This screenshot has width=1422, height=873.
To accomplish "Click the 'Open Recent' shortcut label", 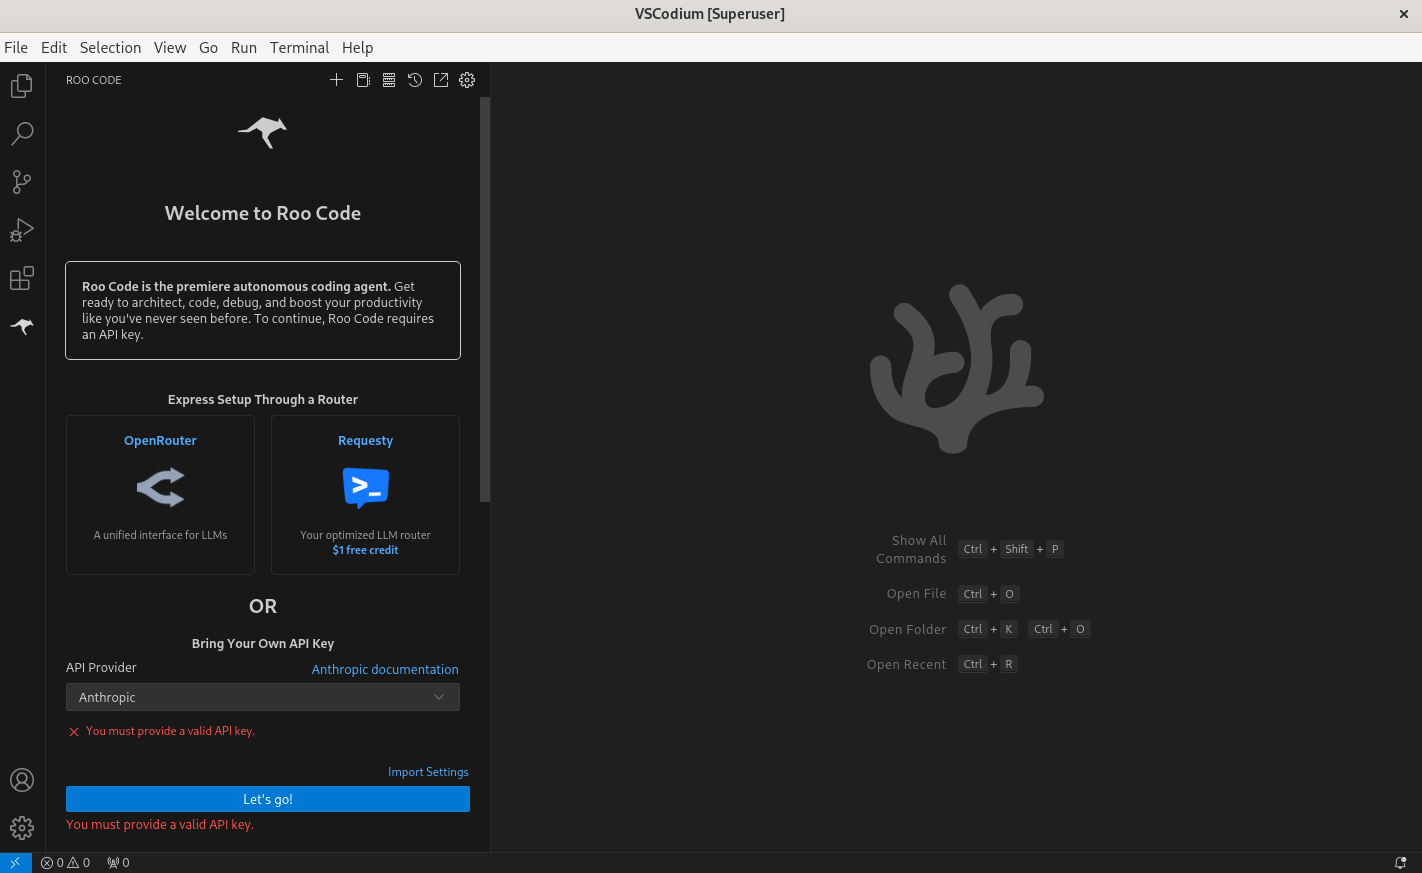I will pyautogui.click(x=906, y=664).
